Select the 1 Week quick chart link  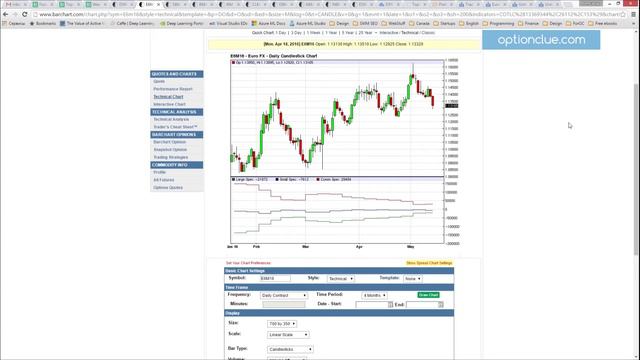click(313, 33)
